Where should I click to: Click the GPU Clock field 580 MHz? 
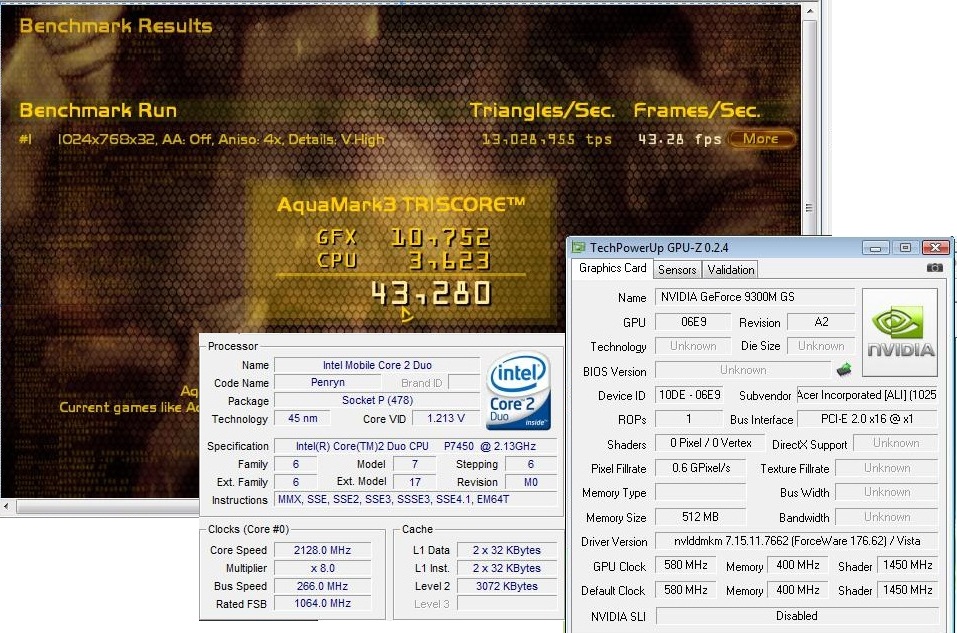coord(686,565)
